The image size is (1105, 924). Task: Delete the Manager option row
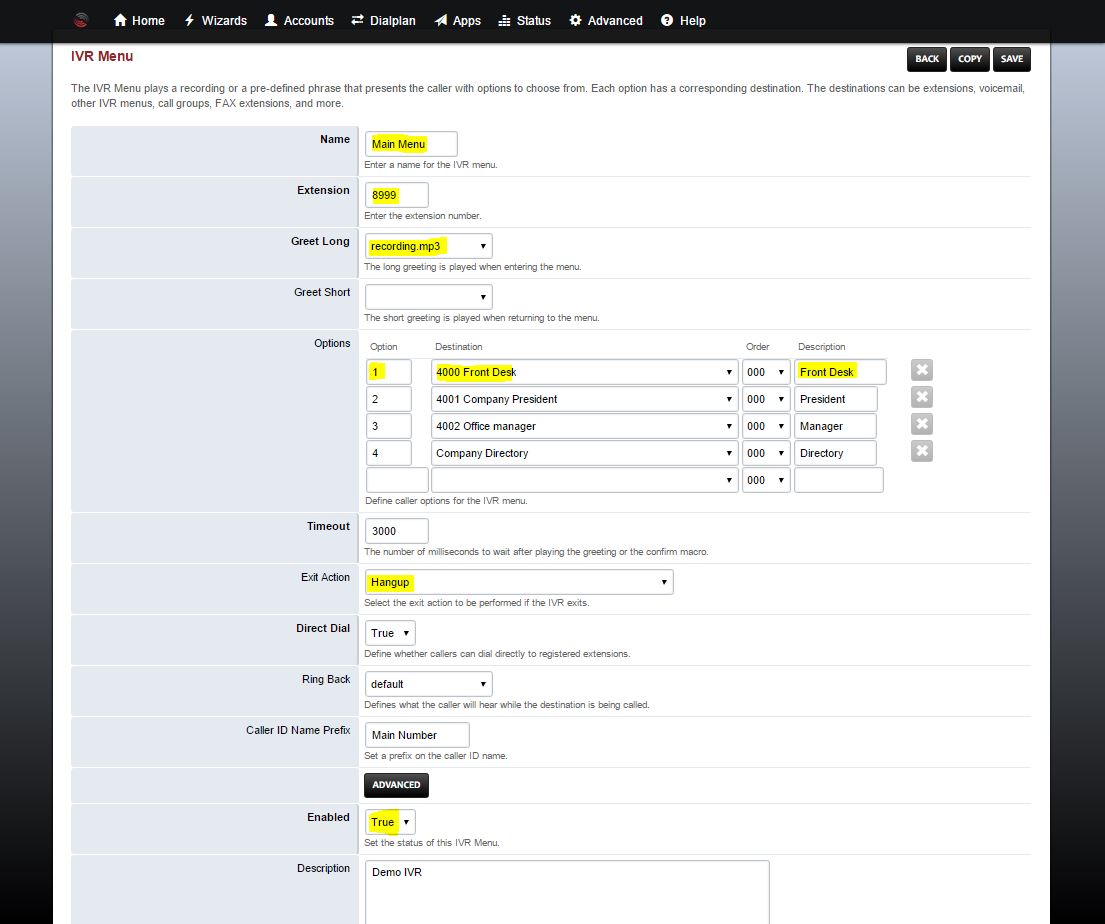921,424
